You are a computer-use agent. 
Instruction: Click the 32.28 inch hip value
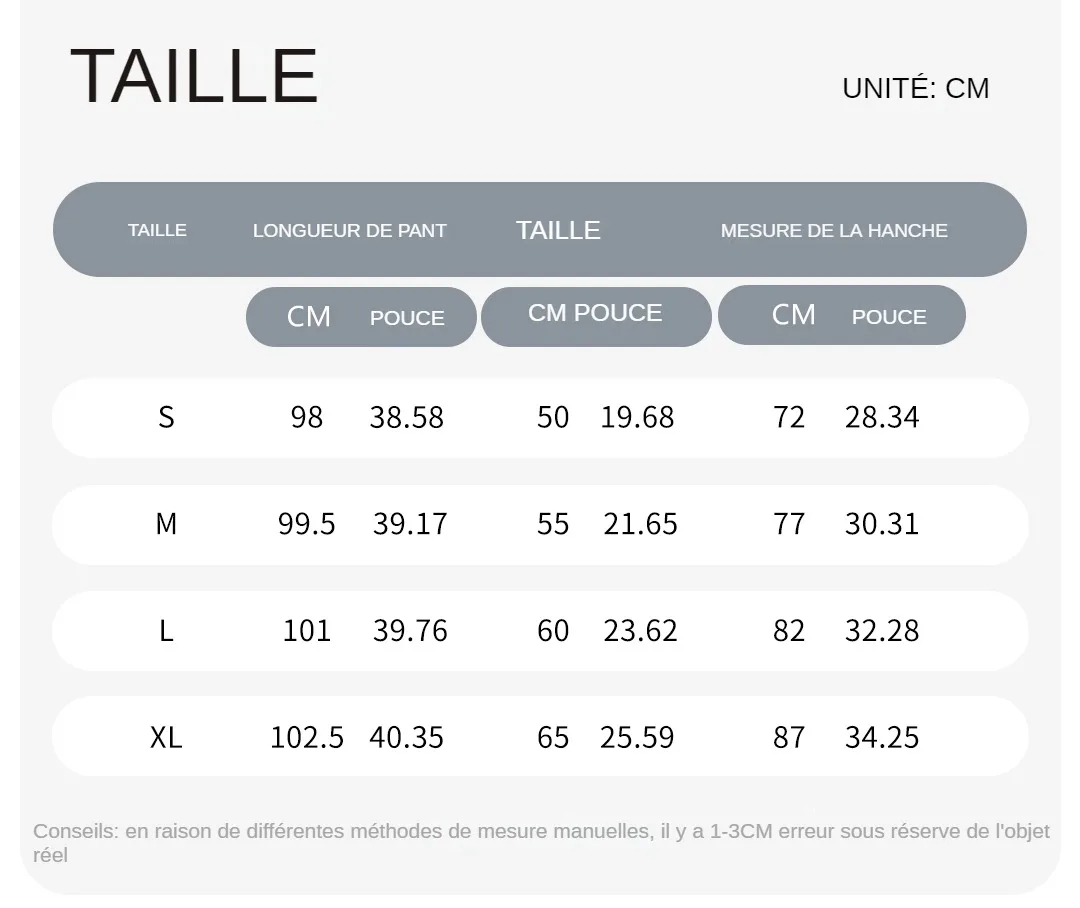click(882, 630)
